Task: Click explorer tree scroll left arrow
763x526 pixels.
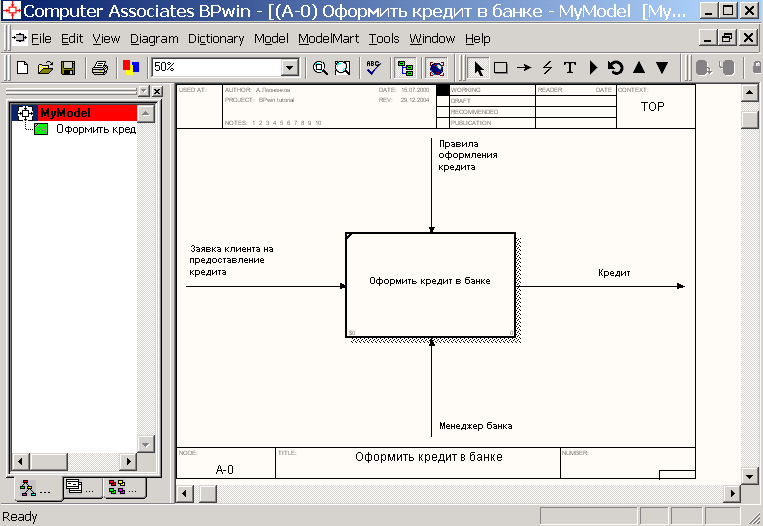Action: (x=20, y=461)
